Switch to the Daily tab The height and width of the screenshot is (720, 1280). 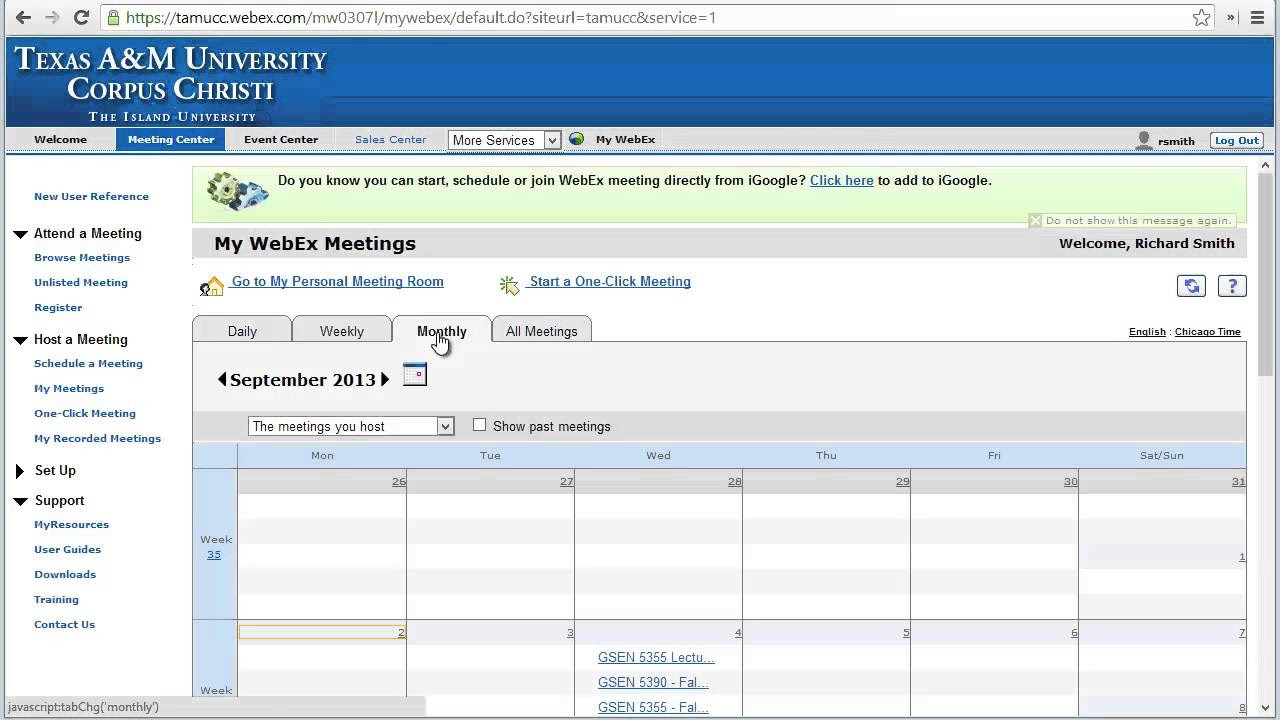tap(242, 331)
